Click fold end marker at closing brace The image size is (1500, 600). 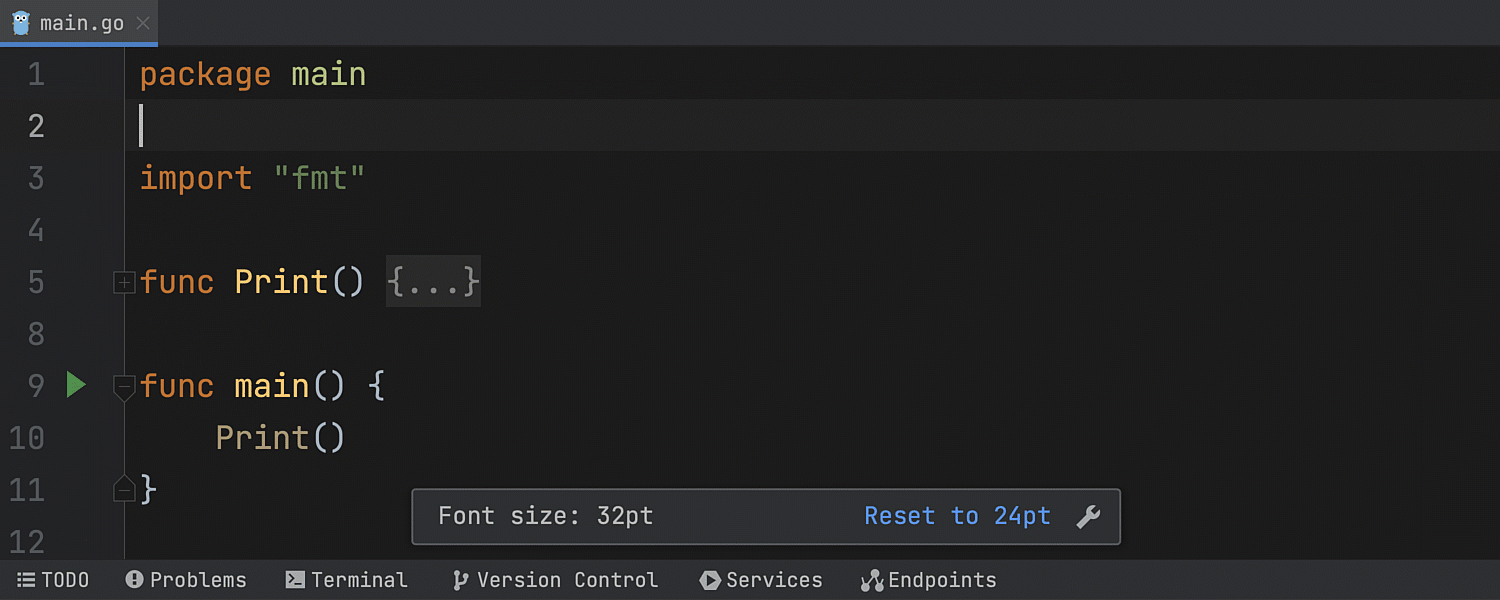(124, 490)
